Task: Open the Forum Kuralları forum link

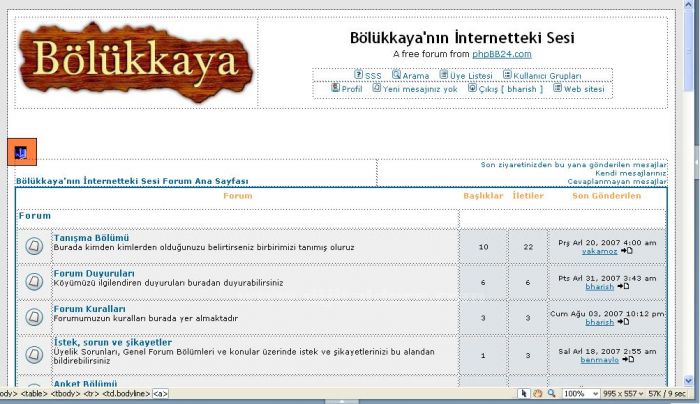Action: point(89,309)
